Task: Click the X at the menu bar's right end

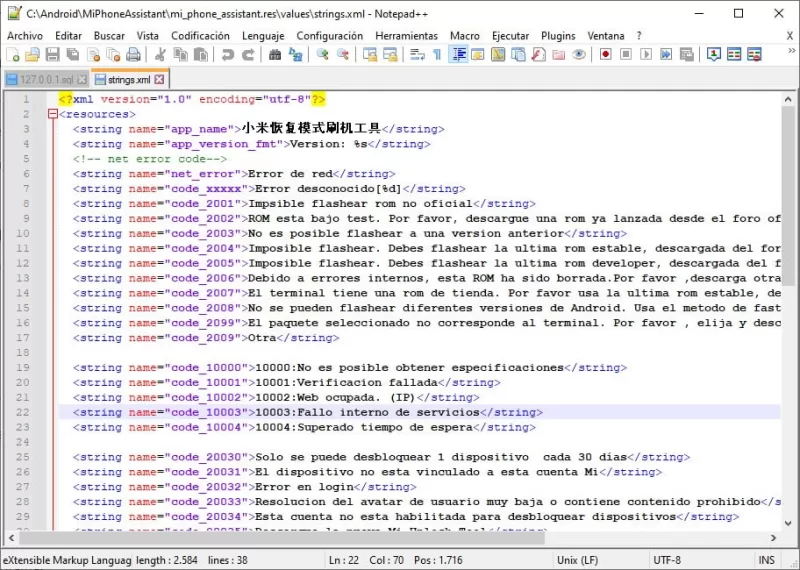Action: tap(790, 36)
